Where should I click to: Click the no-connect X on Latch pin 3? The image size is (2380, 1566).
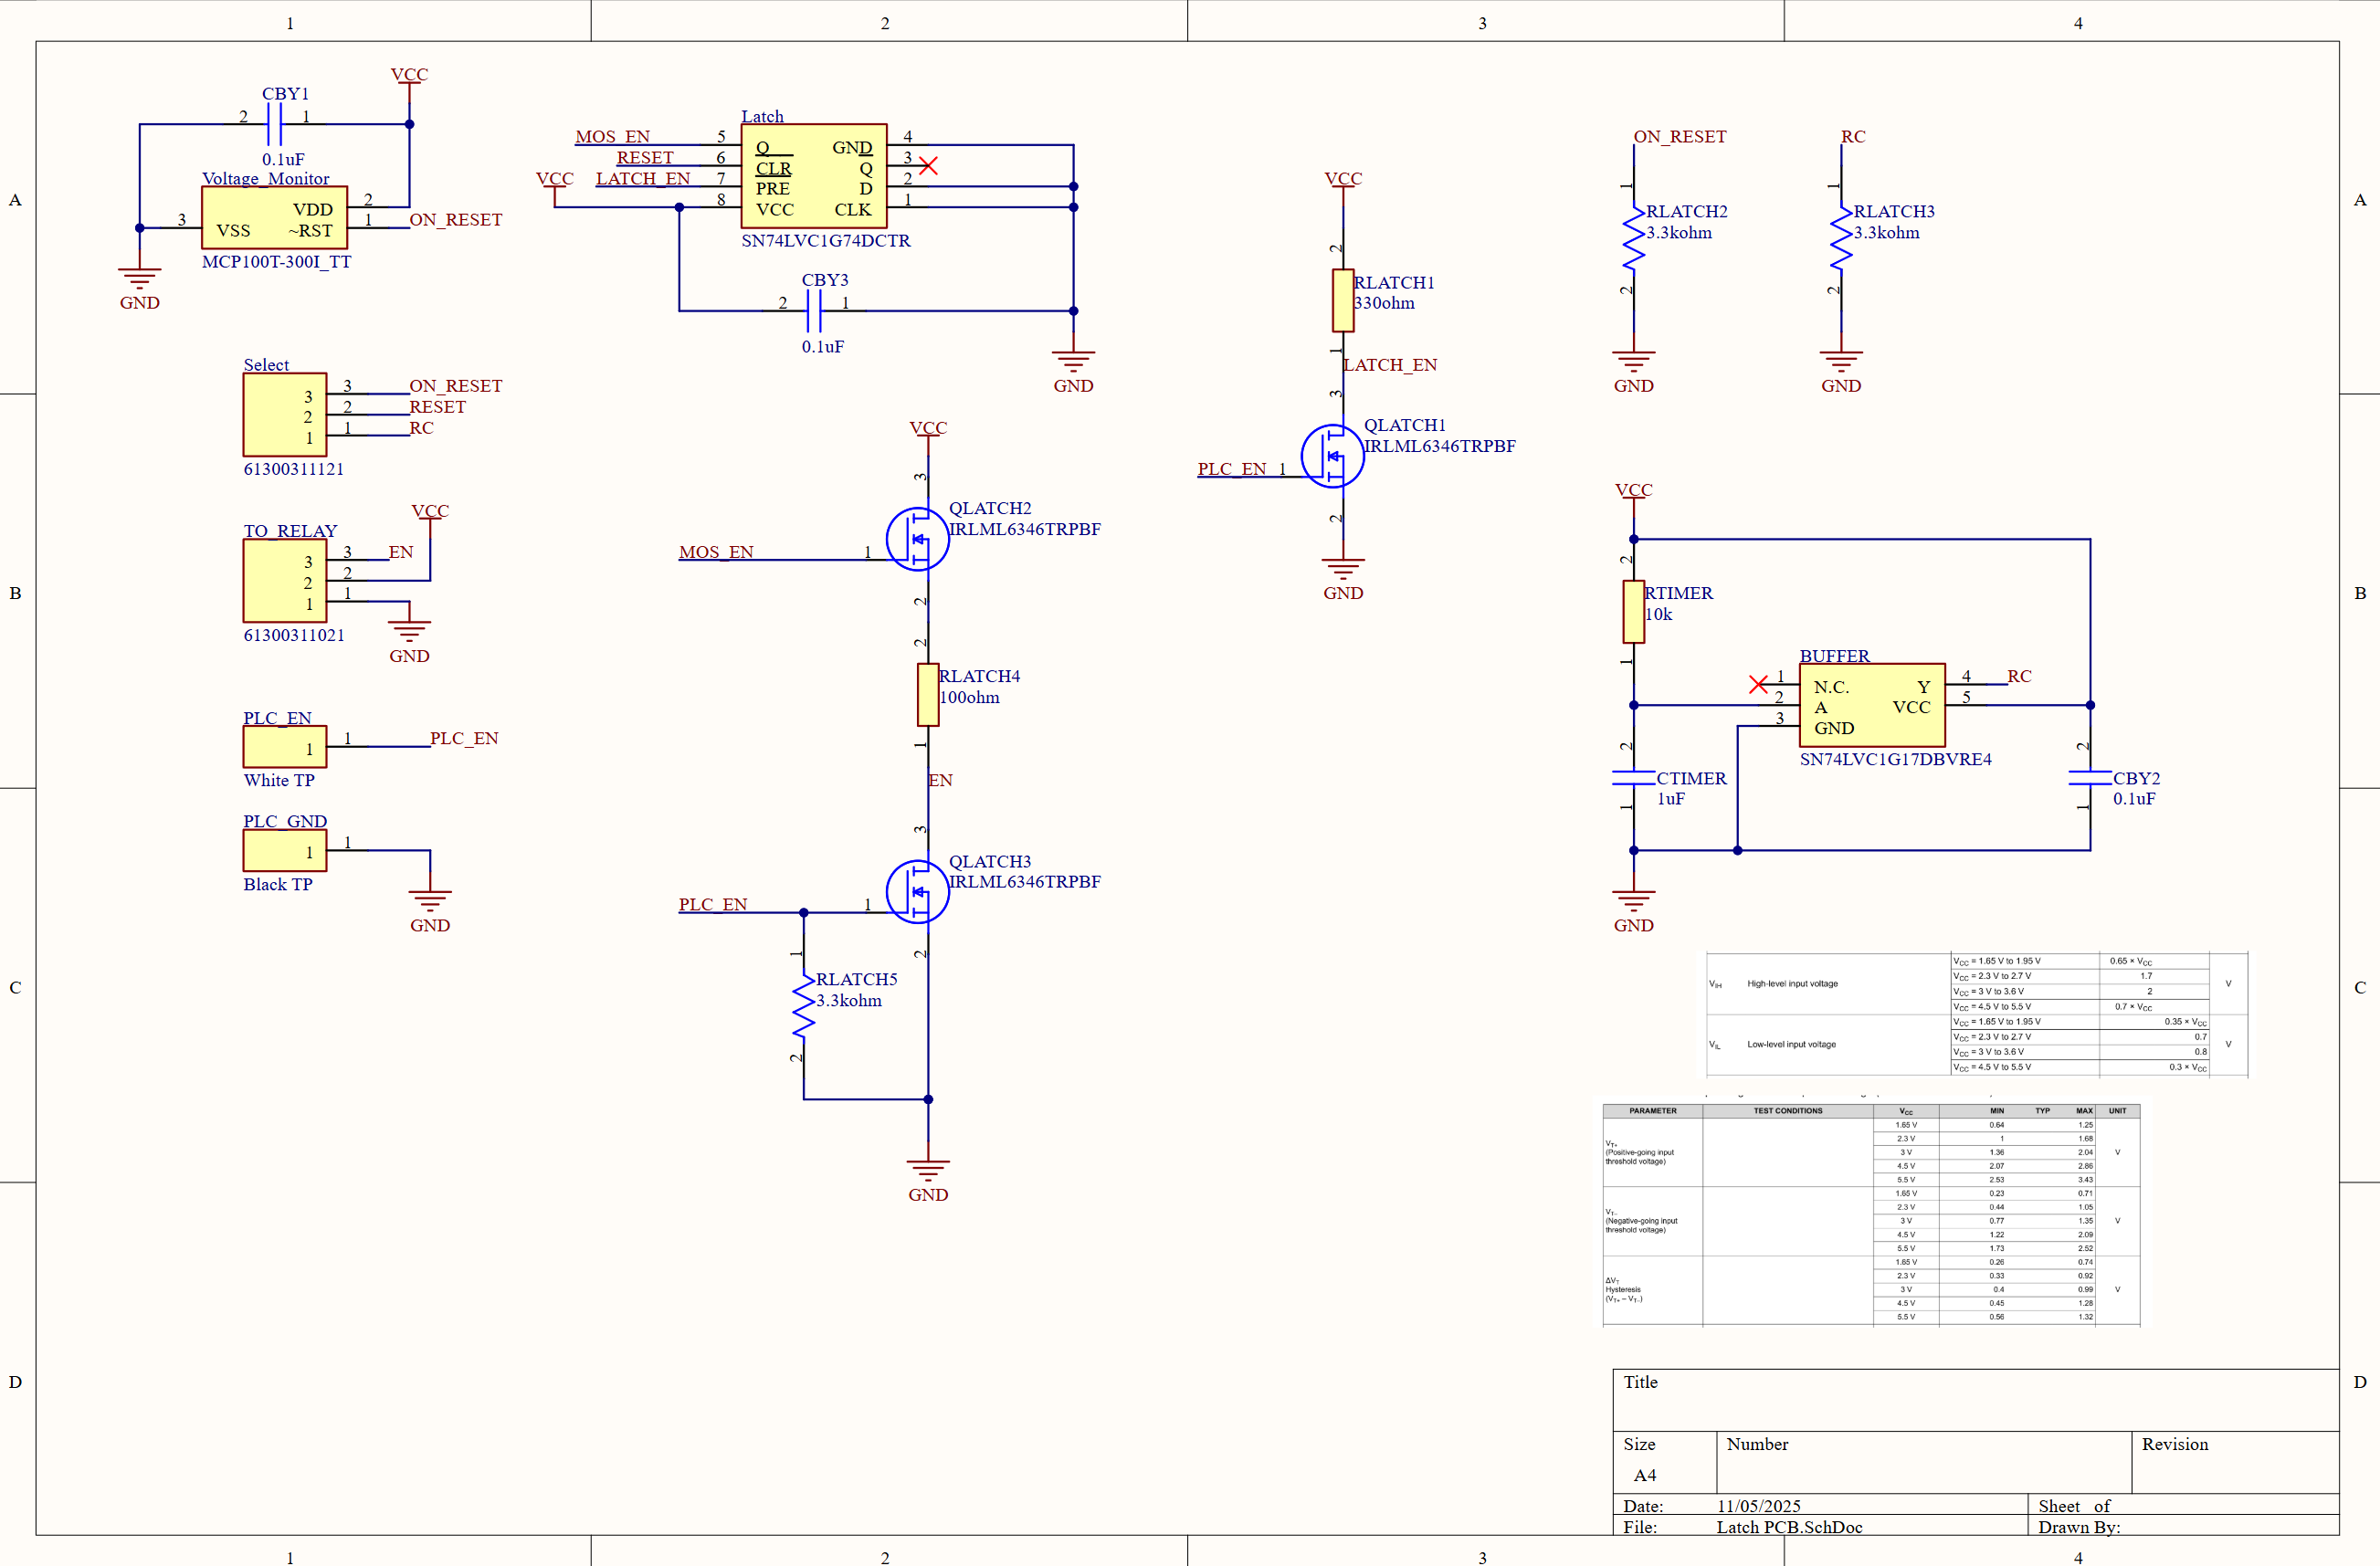point(928,165)
